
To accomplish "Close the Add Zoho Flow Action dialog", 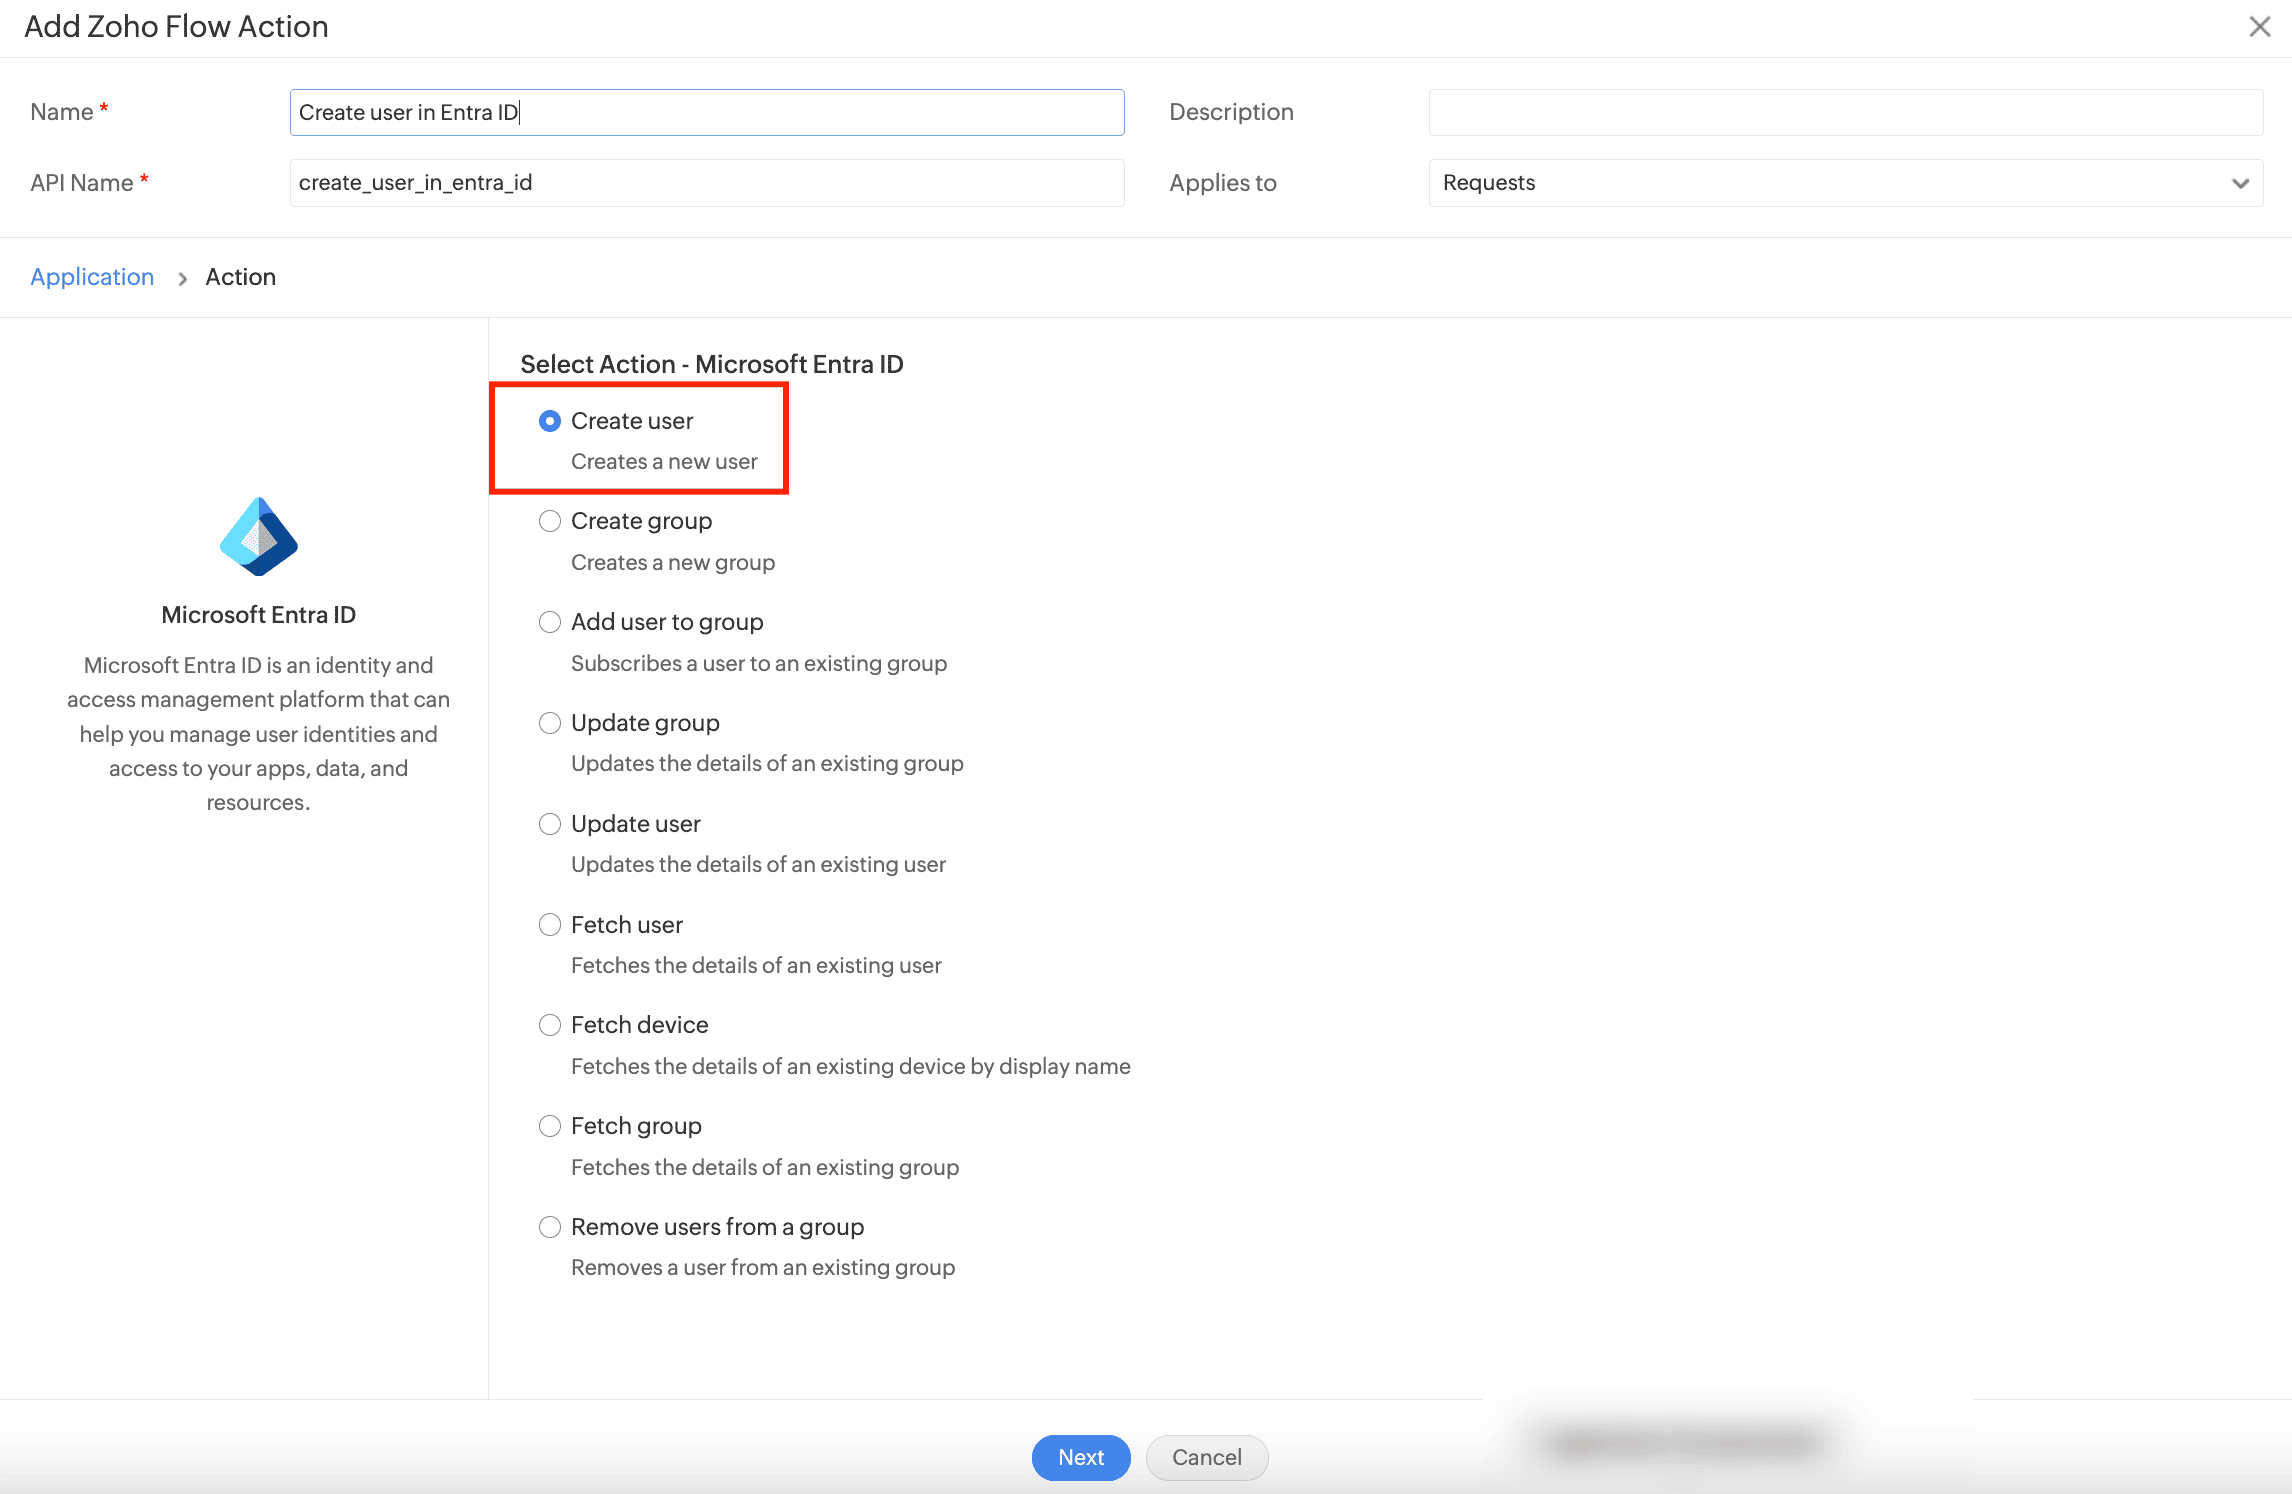I will (2259, 27).
